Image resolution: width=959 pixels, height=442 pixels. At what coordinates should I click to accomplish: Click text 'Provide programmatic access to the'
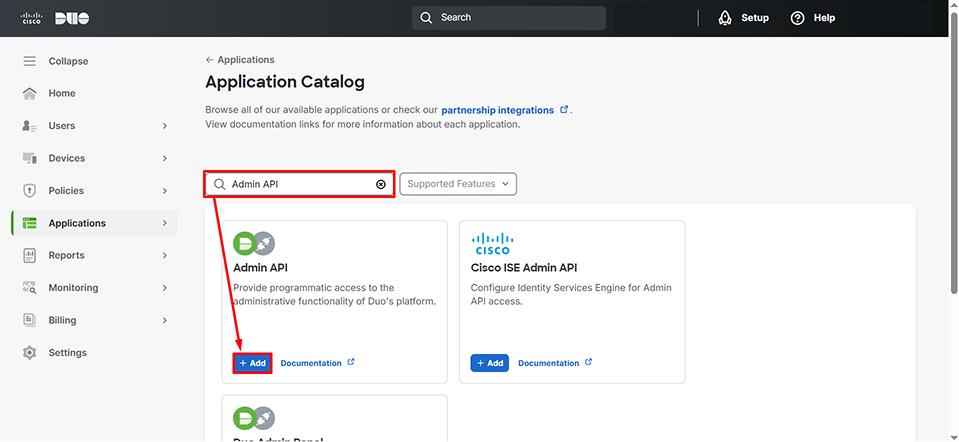pyautogui.click(x=314, y=288)
